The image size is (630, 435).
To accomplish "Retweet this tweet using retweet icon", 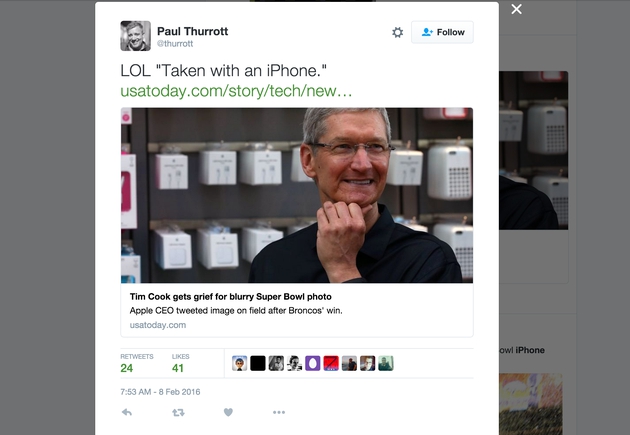I will click(178, 412).
